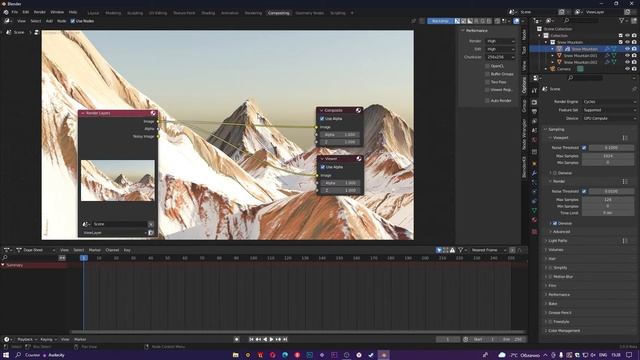Open the File menu
Screen dimensions: 640x360
coord(15,12)
